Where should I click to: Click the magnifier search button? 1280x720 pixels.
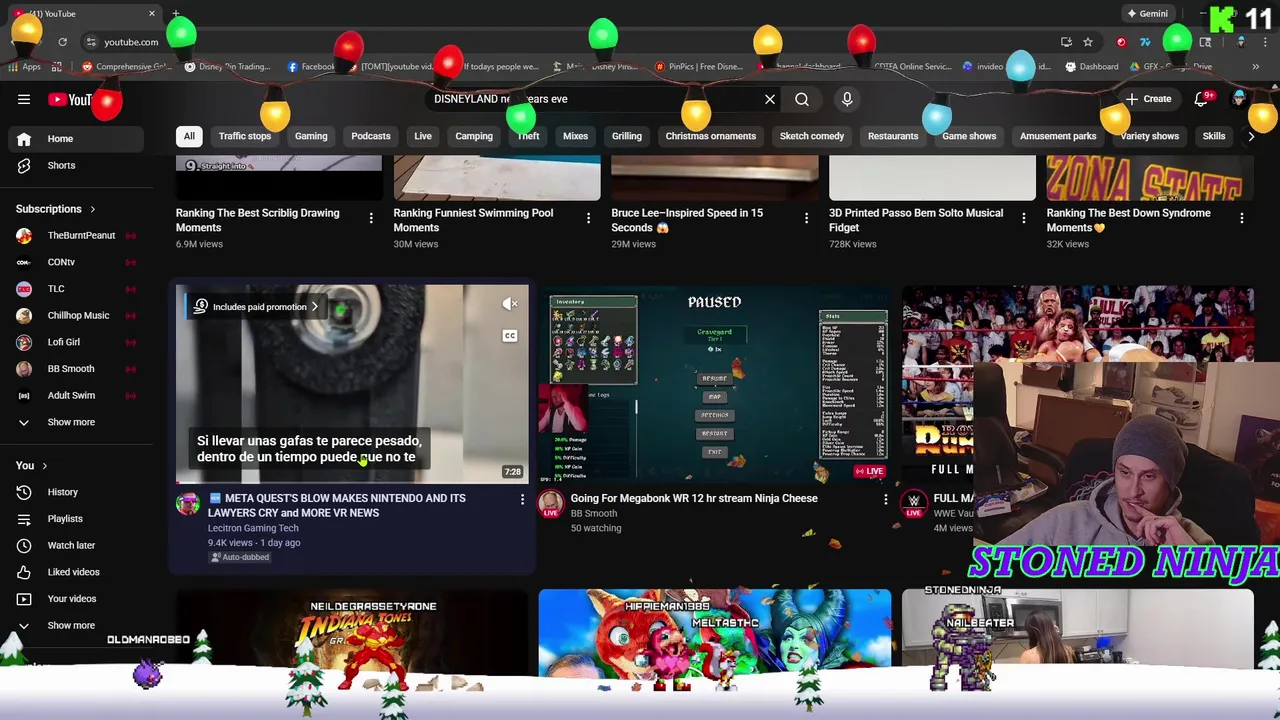point(802,99)
